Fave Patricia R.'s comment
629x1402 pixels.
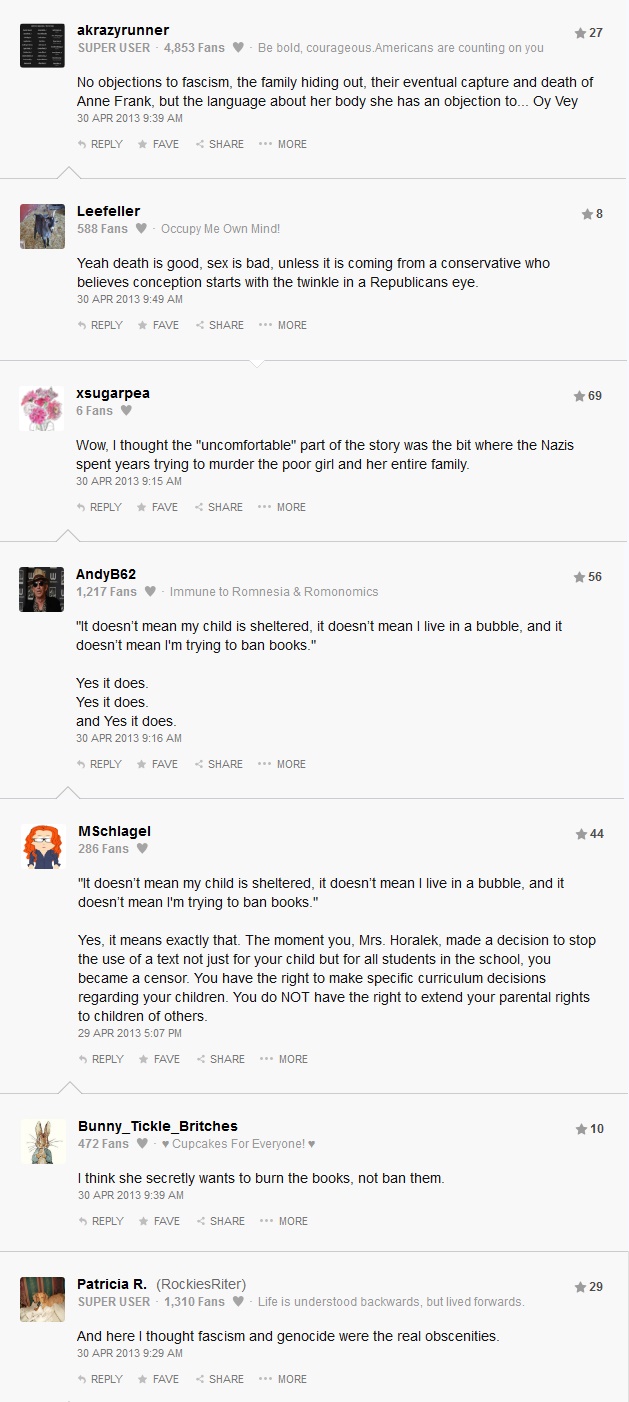159,1379
